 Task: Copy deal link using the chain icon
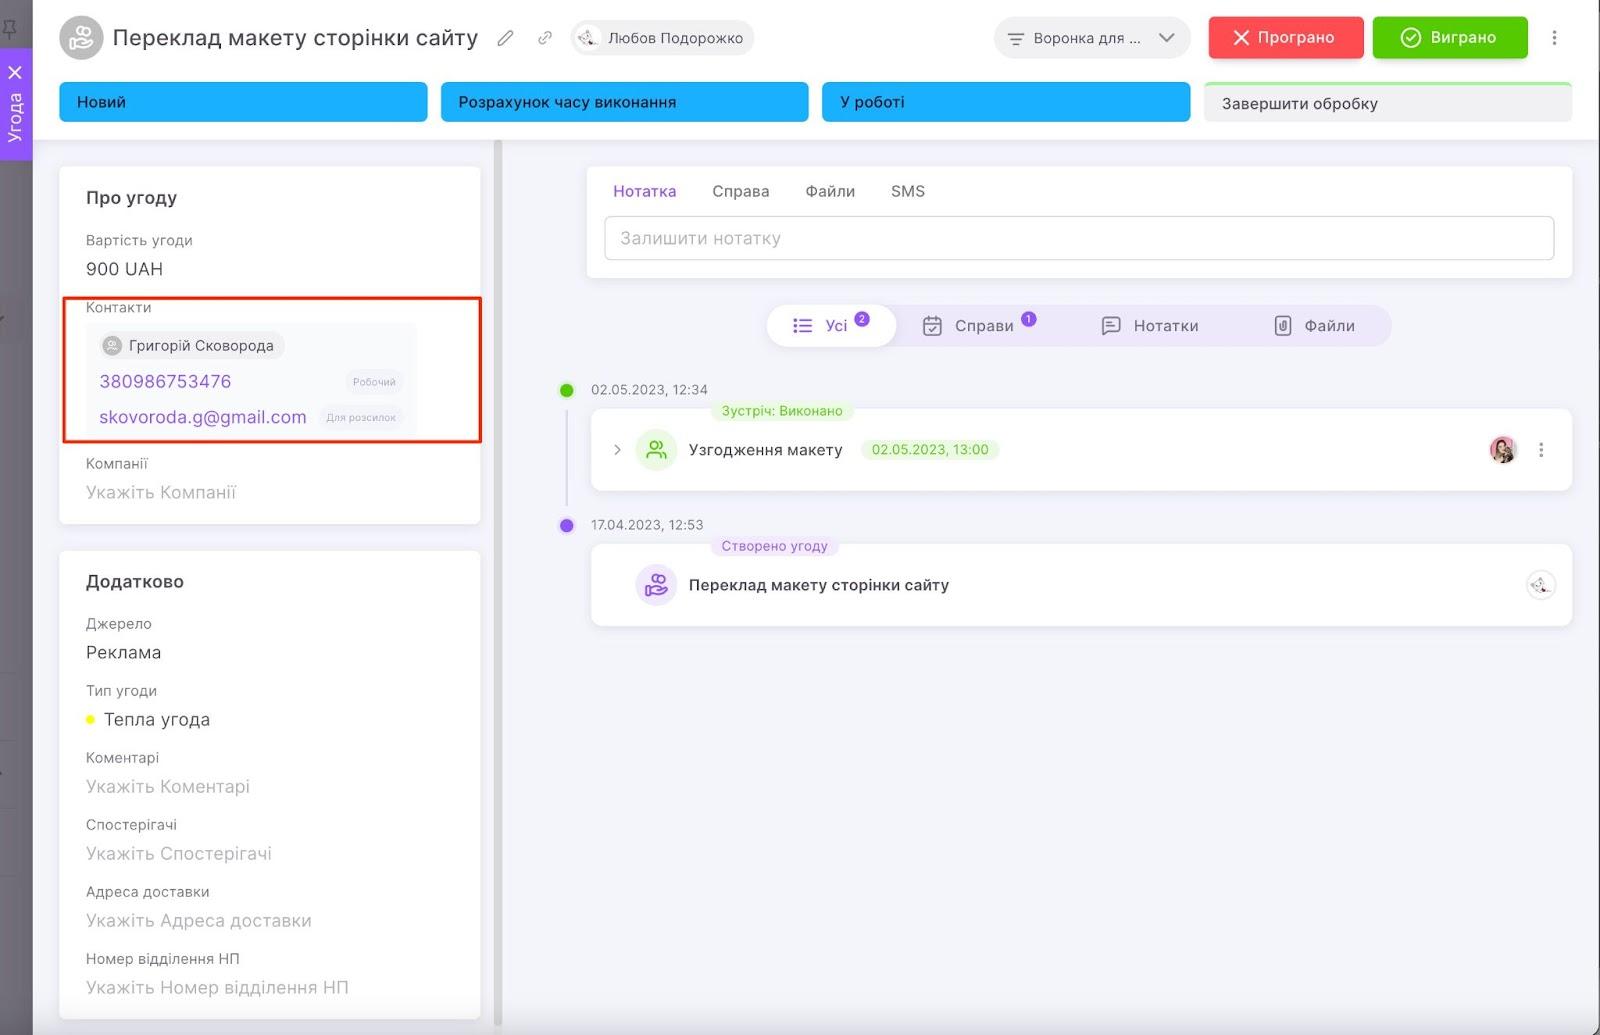545,38
